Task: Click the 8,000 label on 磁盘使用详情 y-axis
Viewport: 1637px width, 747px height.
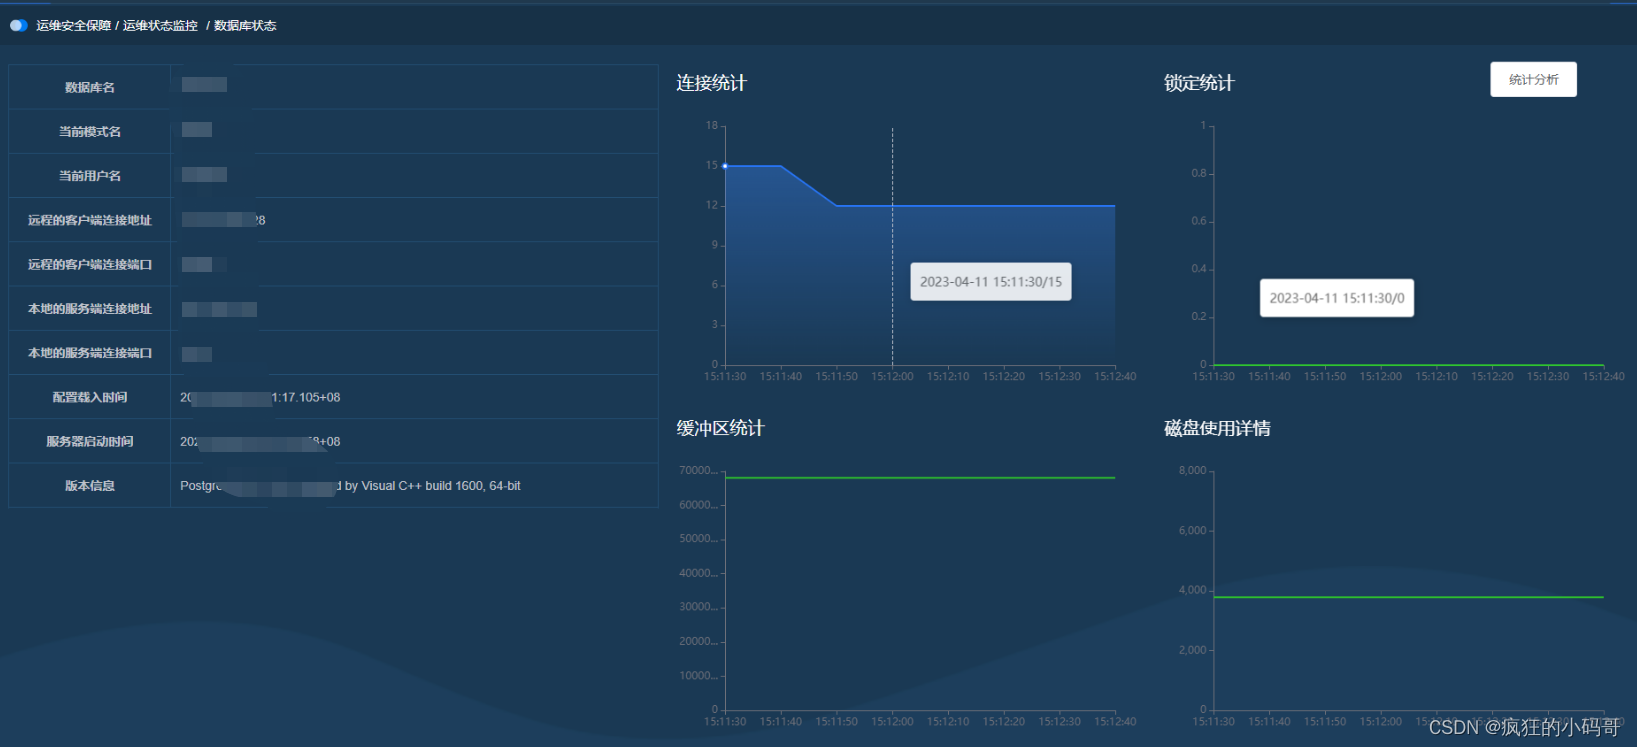Action: (1192, 471)
